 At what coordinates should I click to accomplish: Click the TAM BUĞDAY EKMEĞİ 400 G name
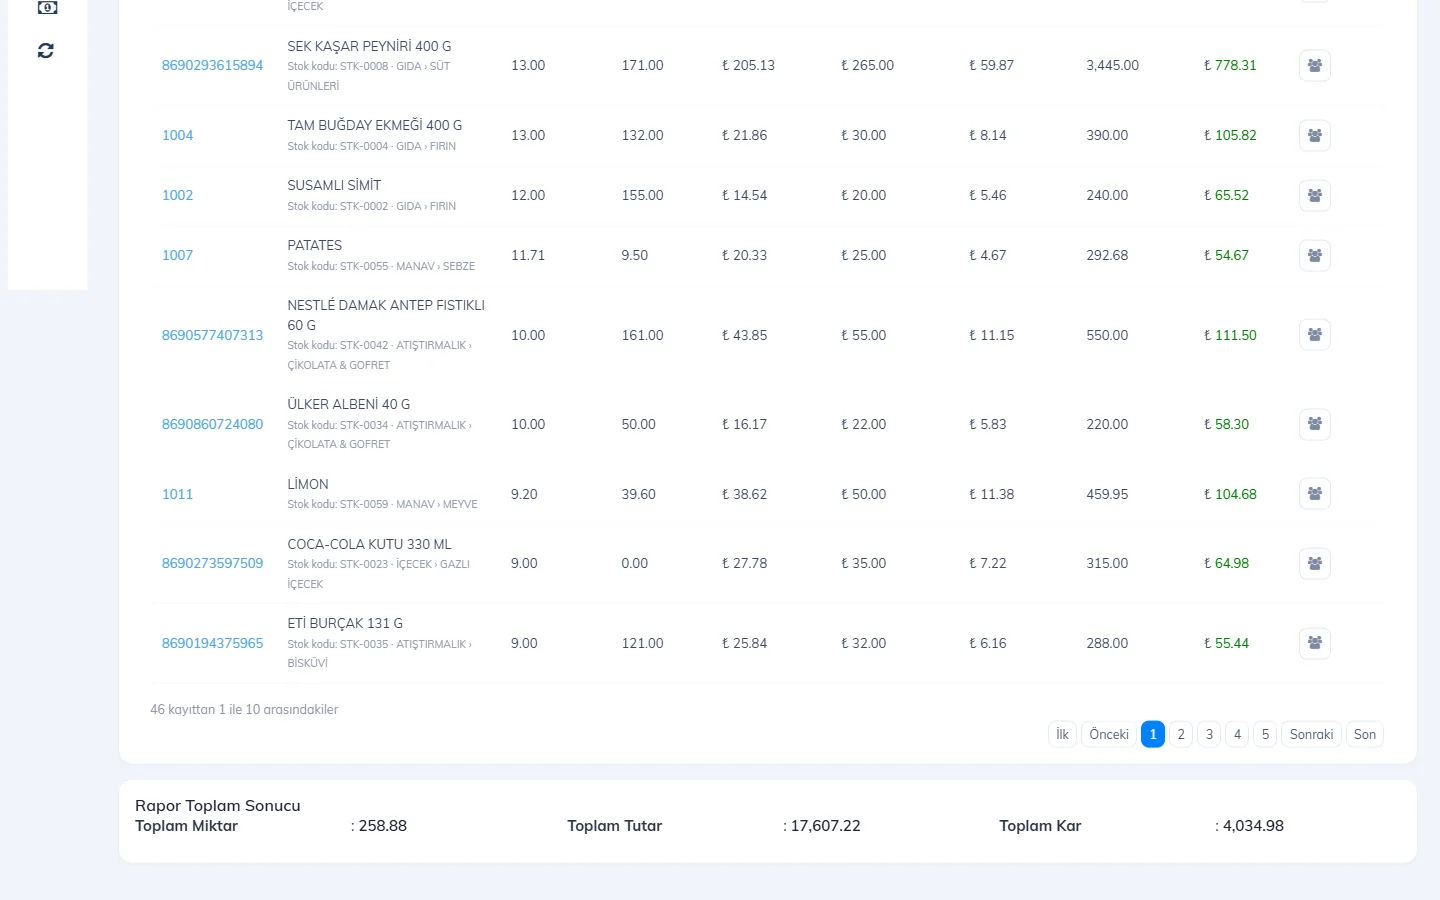coord(374,125)
